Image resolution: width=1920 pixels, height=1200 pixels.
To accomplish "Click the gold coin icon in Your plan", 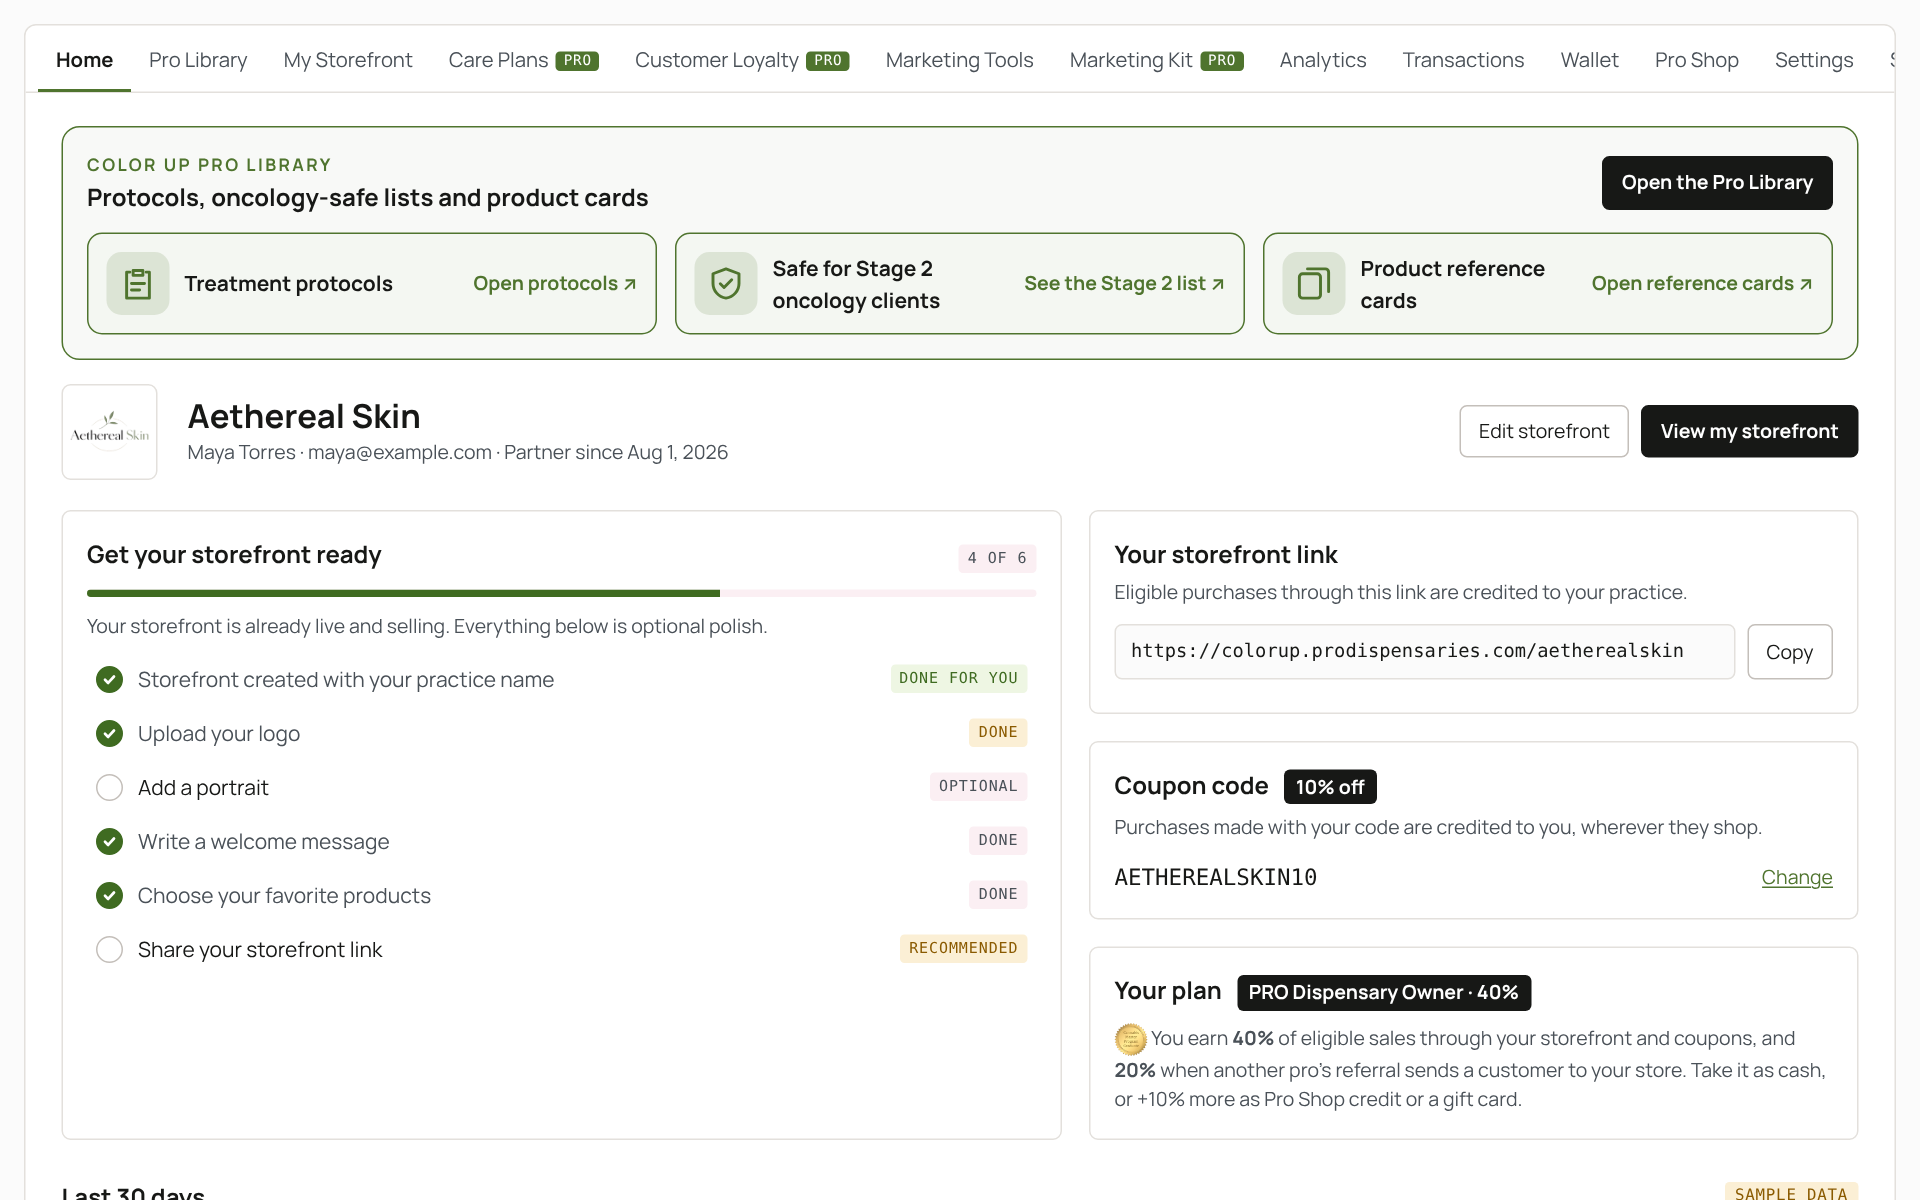I will click(1130, 1040).
